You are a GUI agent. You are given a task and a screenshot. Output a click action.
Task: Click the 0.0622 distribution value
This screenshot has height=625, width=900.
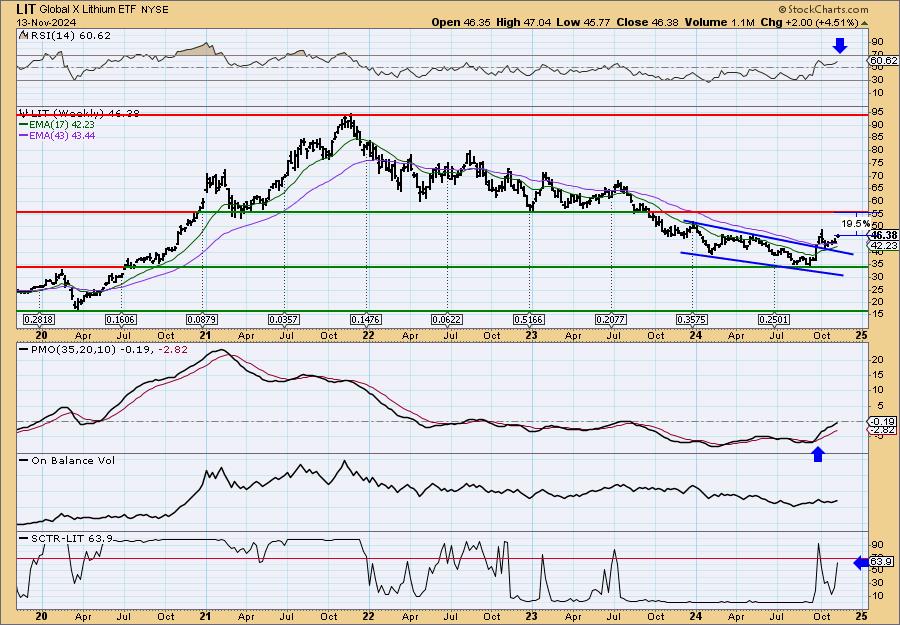(x=447, y=319)
